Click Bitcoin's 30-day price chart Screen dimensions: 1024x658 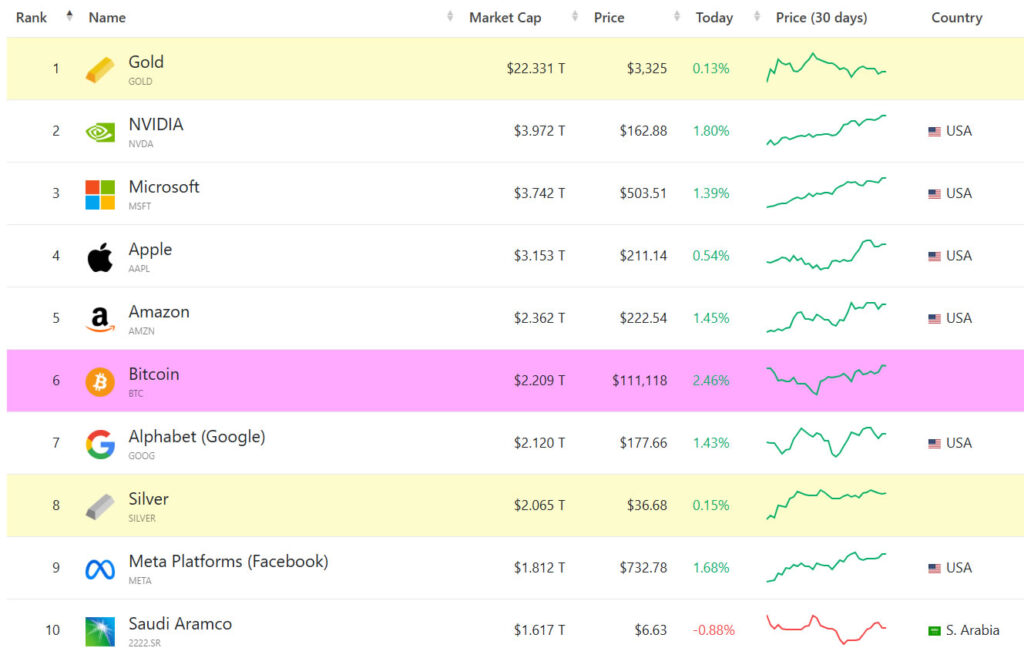pos(824,380)
